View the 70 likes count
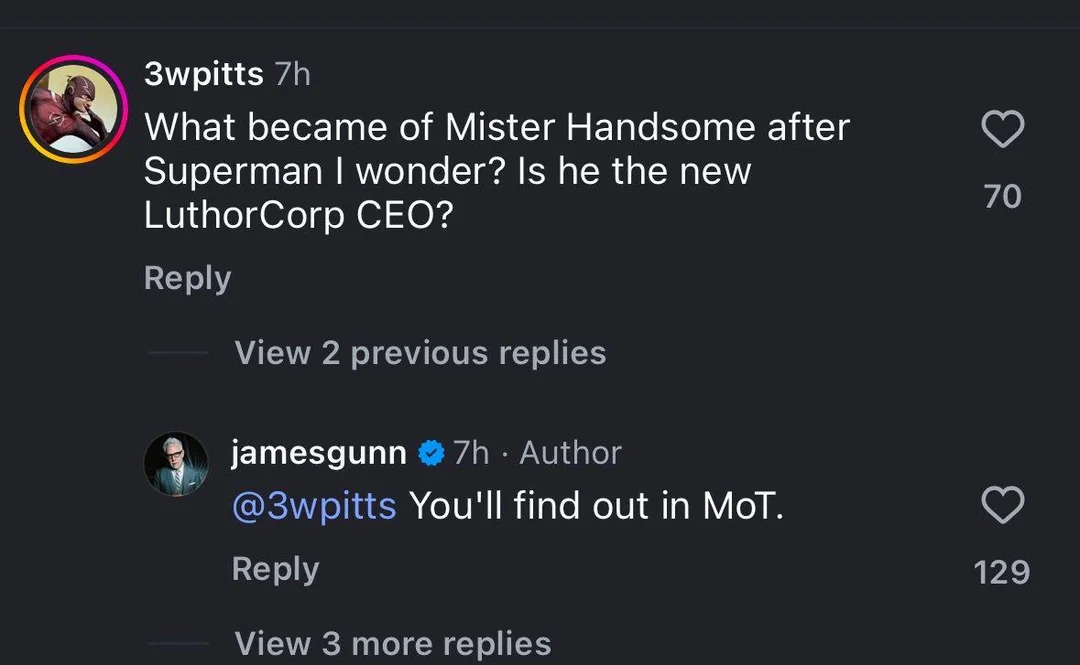1080x665 pixels. pyautogui.click(x=1002, y=196)
